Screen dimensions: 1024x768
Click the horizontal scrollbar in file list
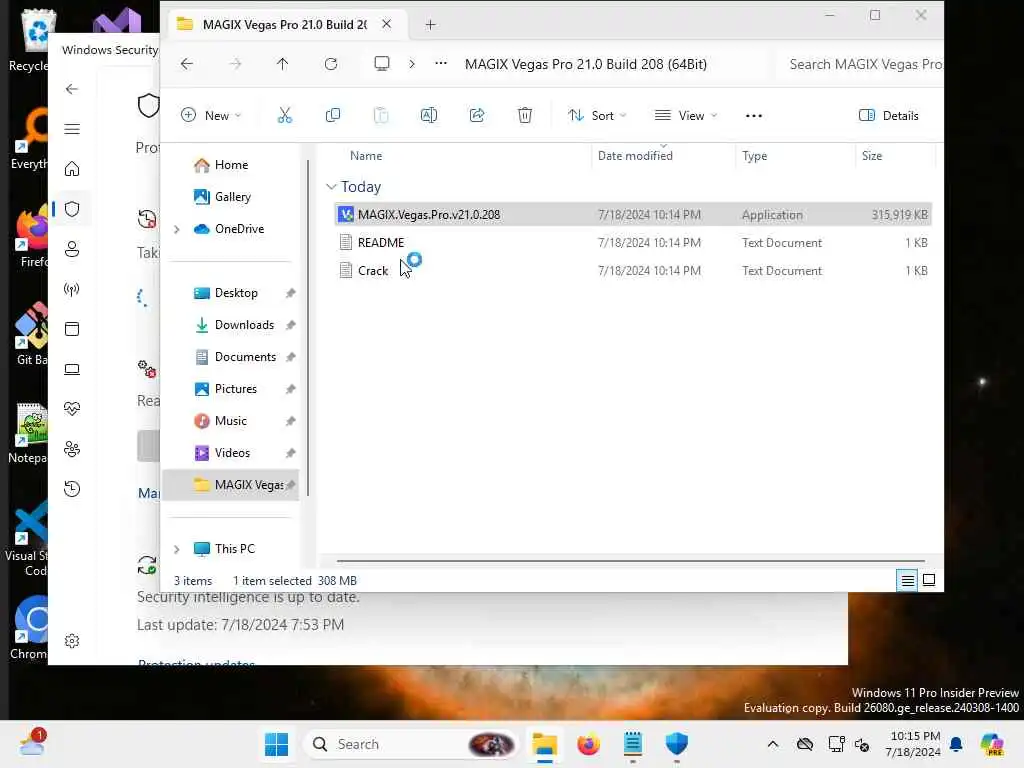(x=630, y=560)
